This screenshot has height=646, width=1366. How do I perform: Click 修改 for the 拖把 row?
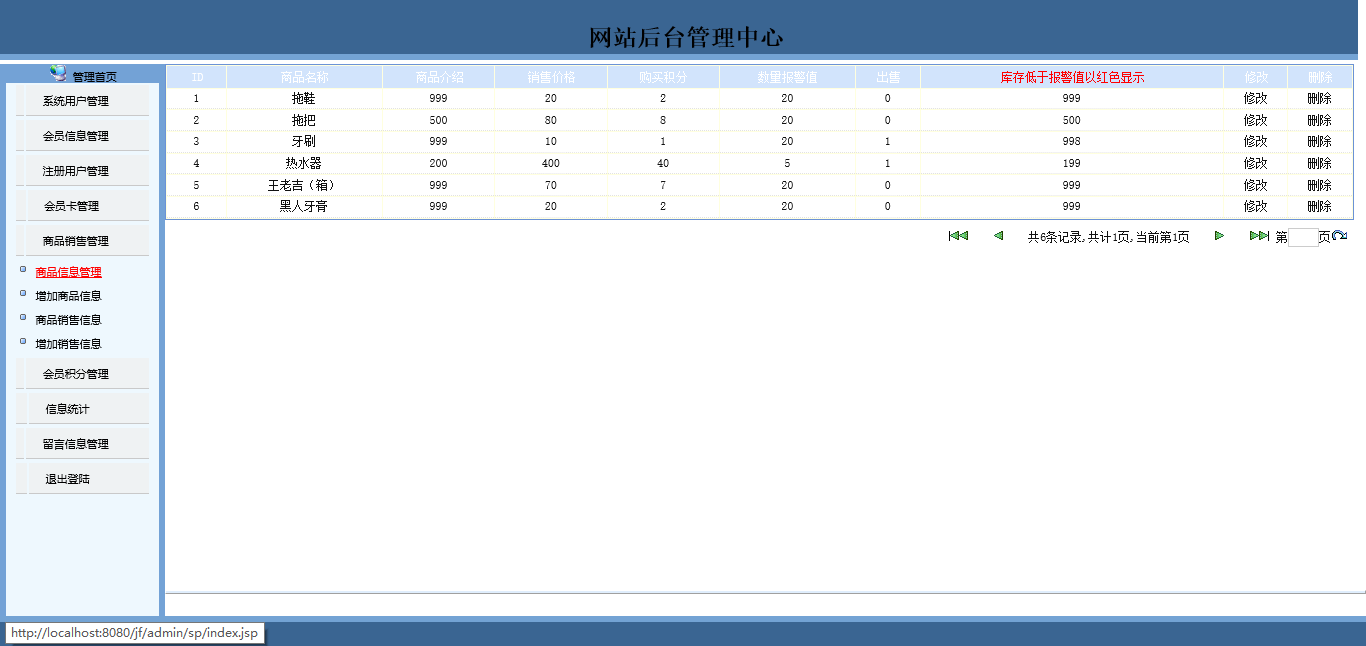(1255, 120)
